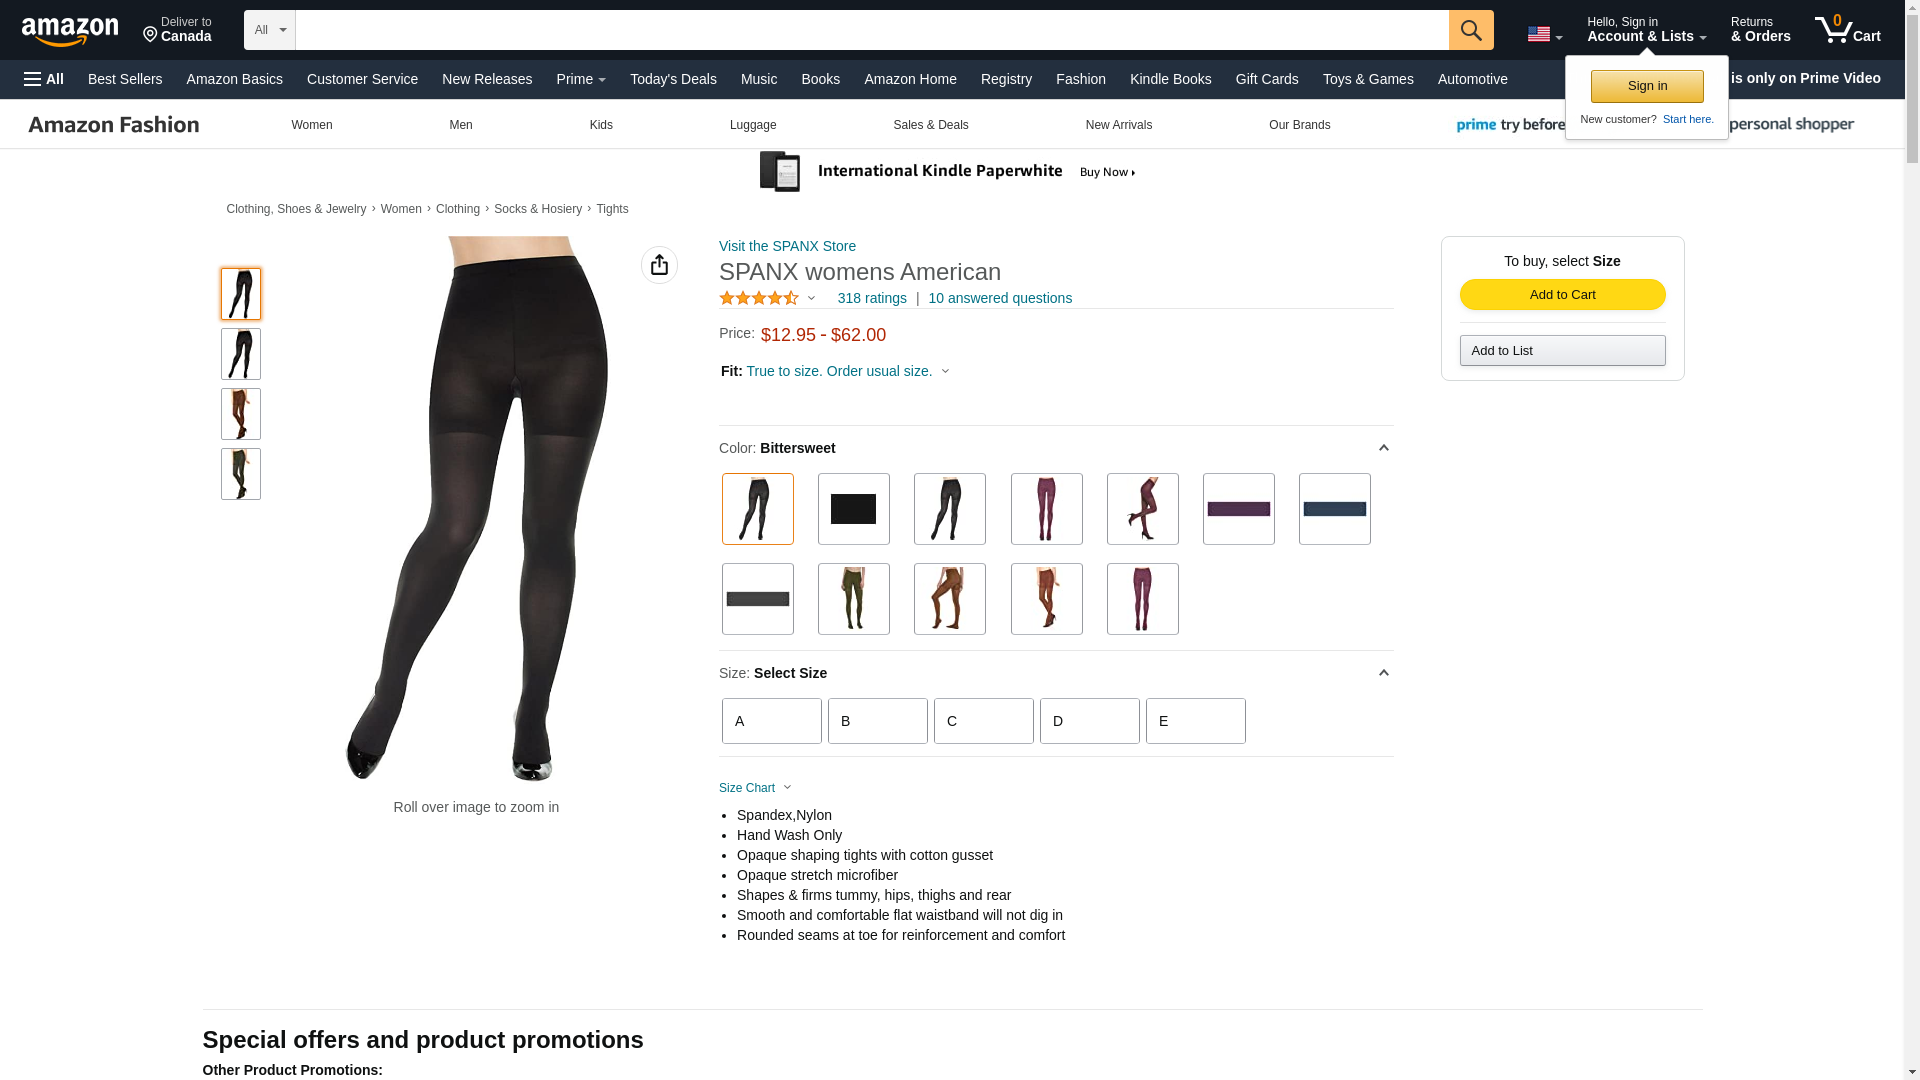The width and height of the screenshot is (1920, 1080).
Task: Open Women in Amazon Fashion nav
Action: point(312,125)
